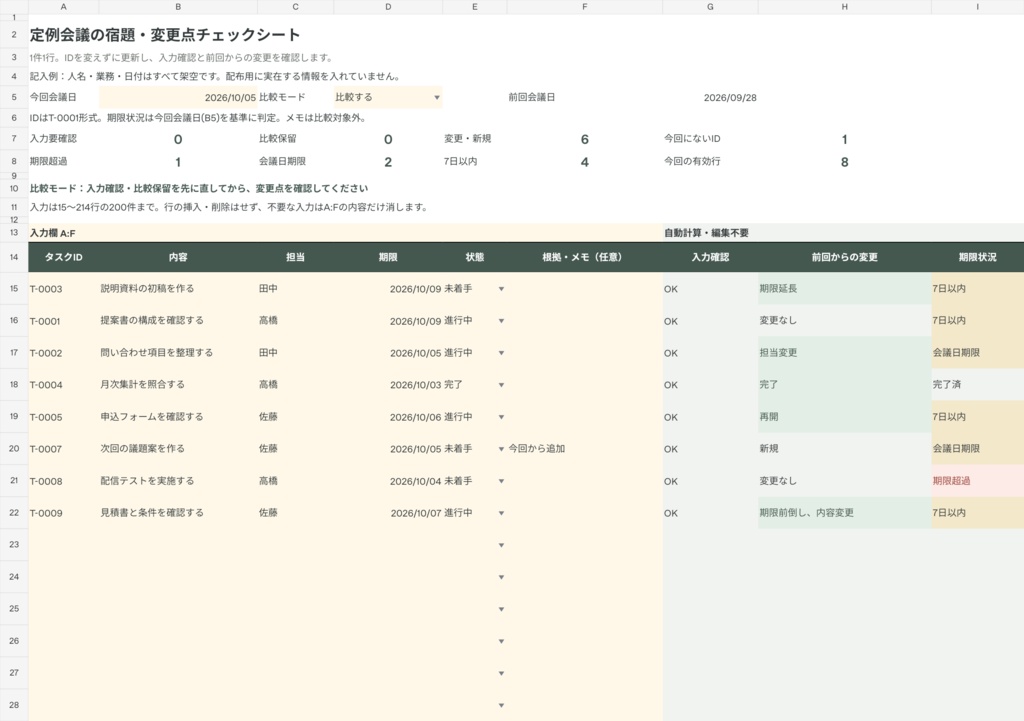
Task: Select the 2026/10/03 deadline cell
Action: (x=388, y=385)
